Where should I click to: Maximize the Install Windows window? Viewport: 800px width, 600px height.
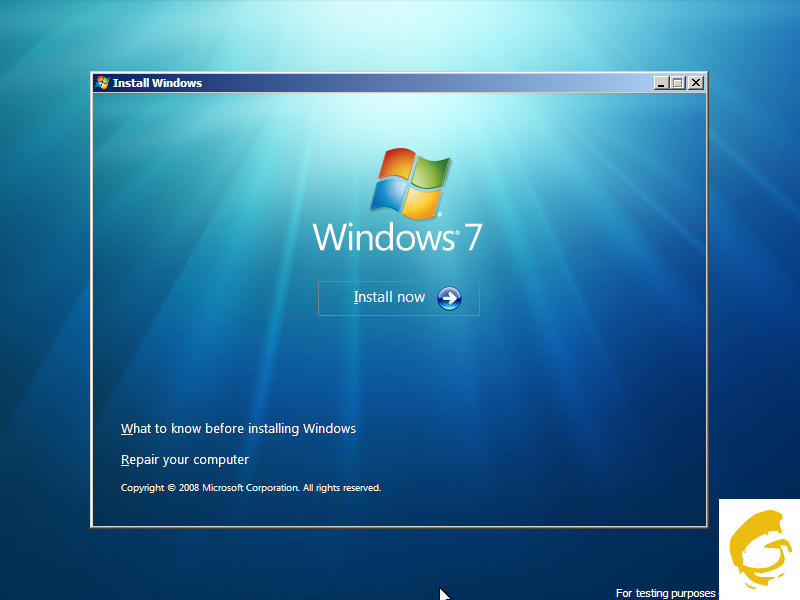pos(678,83)
